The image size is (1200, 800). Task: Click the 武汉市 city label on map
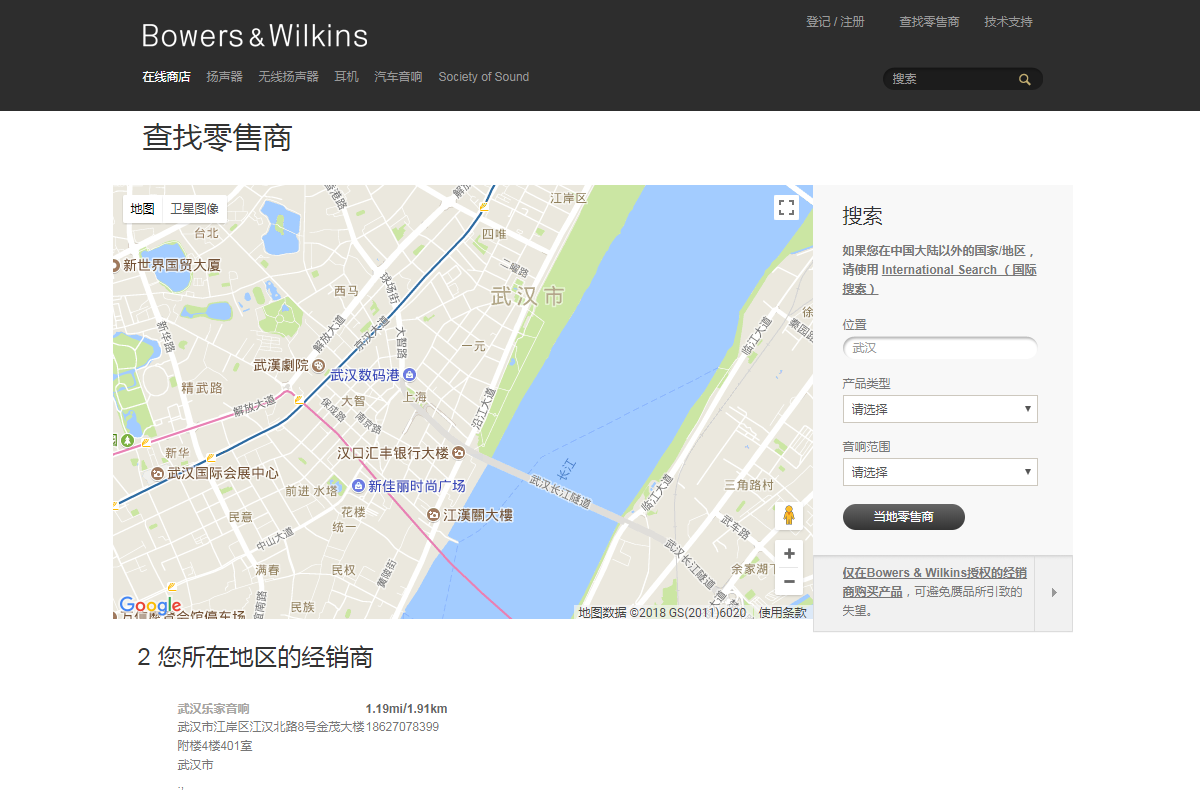[x=528, y=296]
